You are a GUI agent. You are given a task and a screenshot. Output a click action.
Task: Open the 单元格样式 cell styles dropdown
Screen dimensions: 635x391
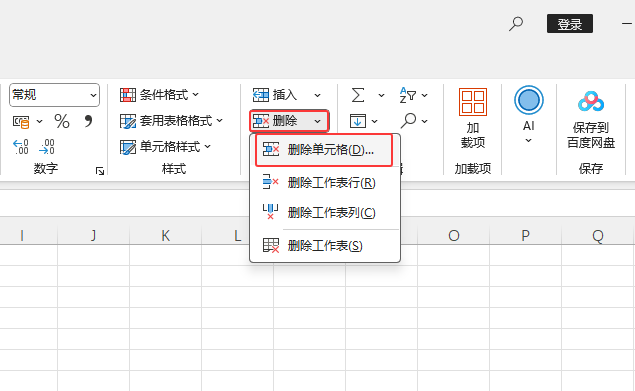coord(165,147)
